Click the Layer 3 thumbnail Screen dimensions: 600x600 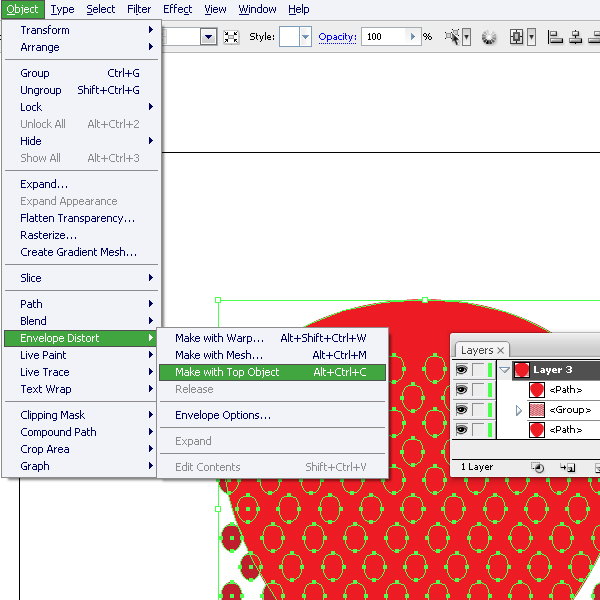(521, 370)
